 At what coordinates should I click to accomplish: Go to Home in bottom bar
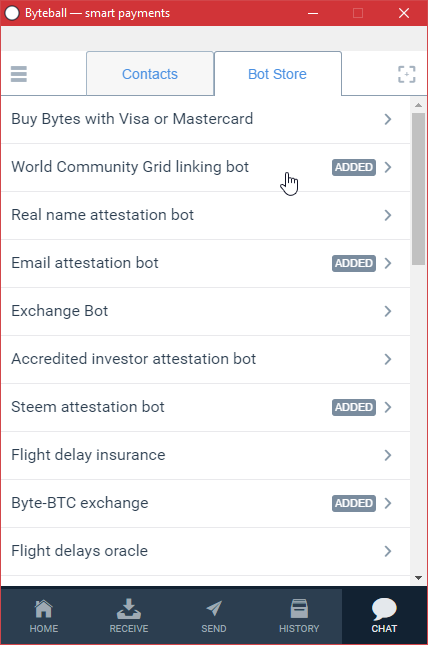[44, 616]
